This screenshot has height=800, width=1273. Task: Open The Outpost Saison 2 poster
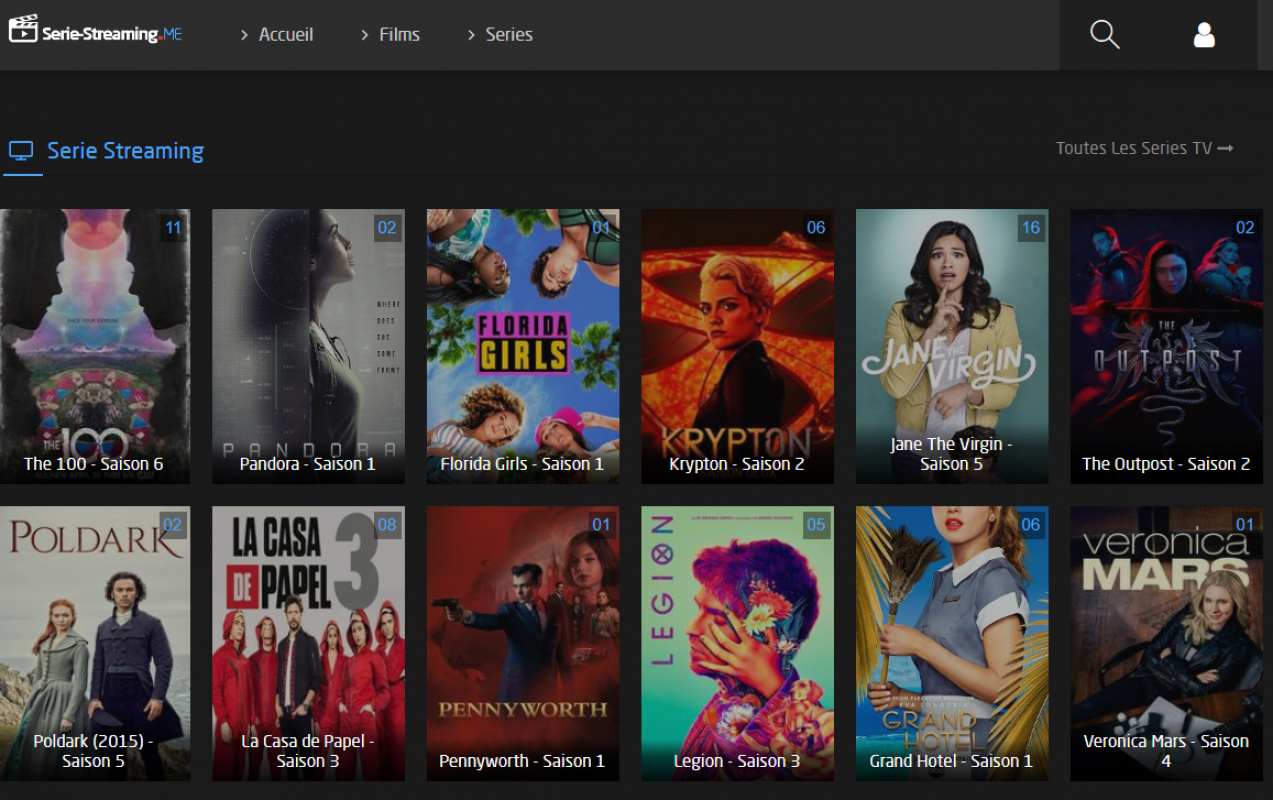click(1166, 346)
